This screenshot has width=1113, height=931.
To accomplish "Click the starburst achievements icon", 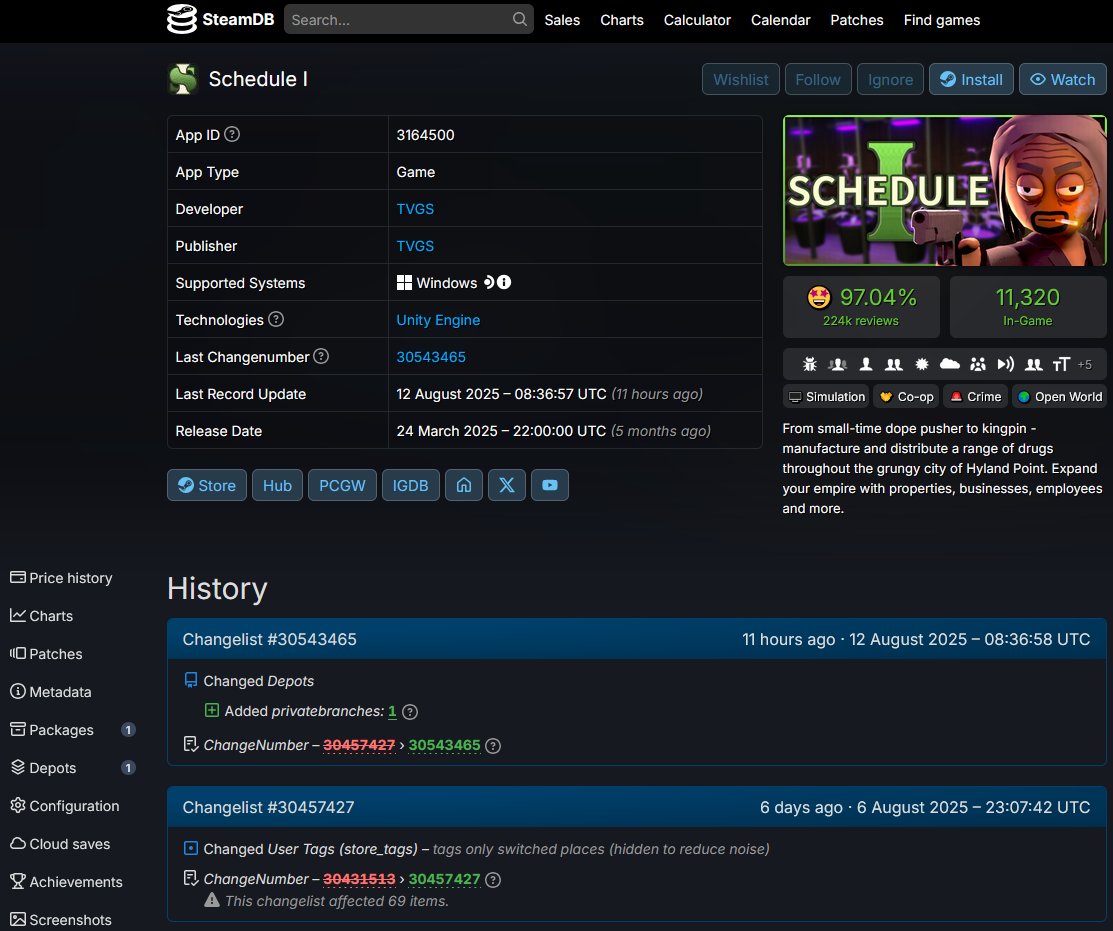I will coord(921,365).
